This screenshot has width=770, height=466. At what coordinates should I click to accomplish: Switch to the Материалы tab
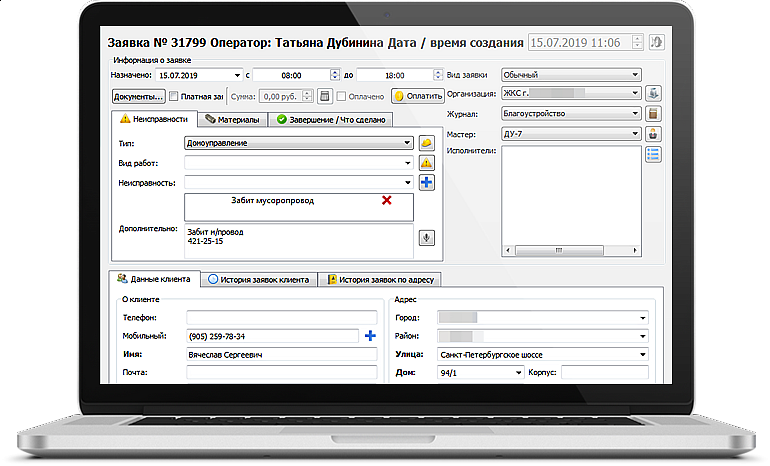(232, 119)
